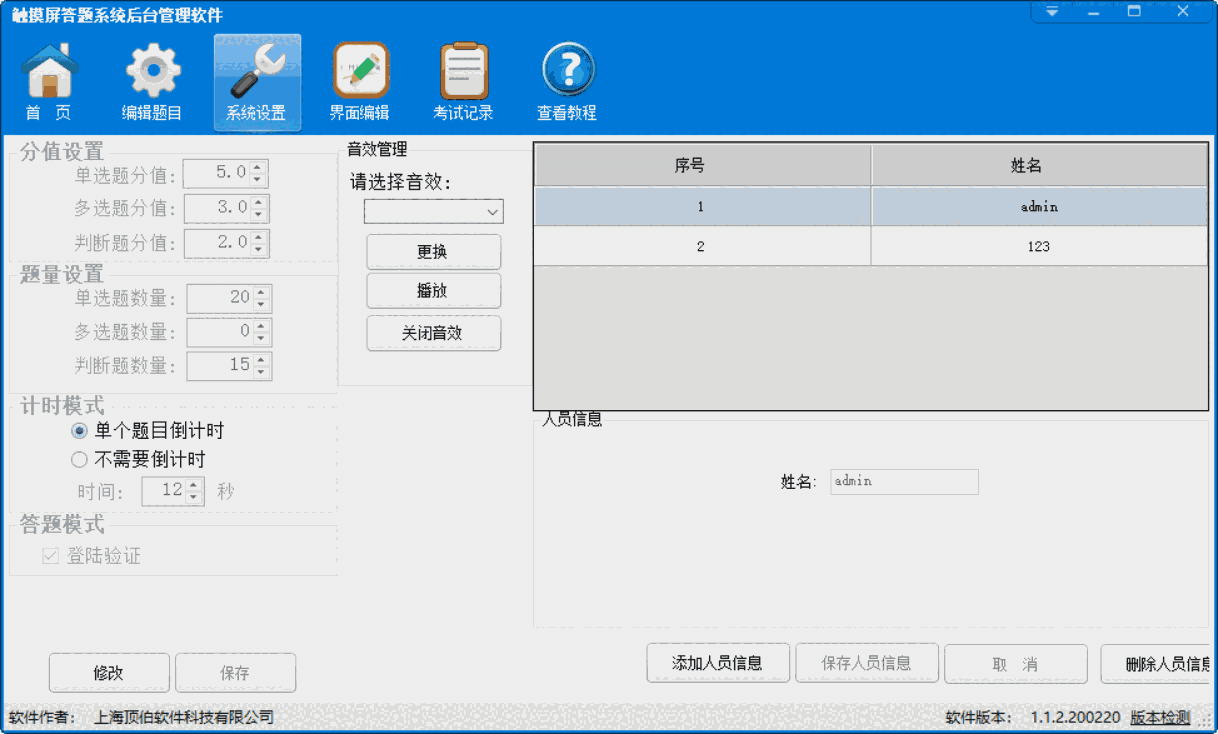1218x734 pixels.
Task: Open the sound effect selection dropdown
Action: click(432, 211)
